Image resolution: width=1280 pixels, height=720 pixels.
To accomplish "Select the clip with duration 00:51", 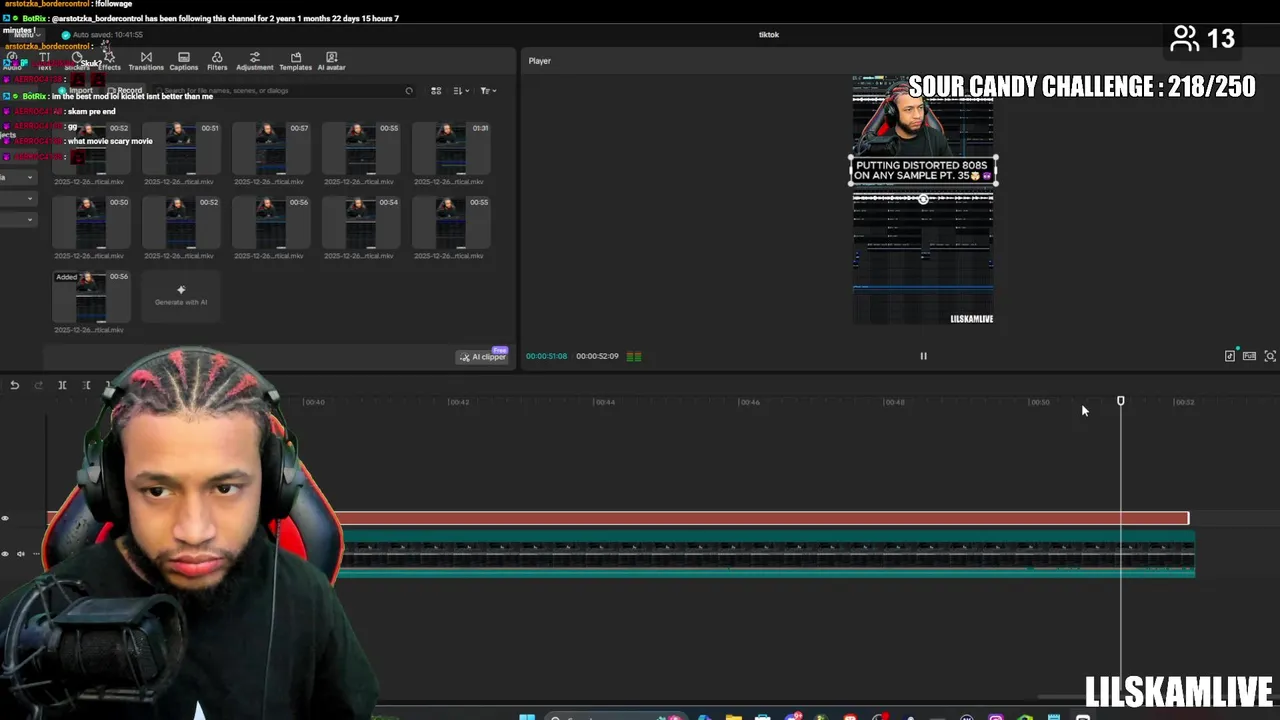I will point(181,148).
